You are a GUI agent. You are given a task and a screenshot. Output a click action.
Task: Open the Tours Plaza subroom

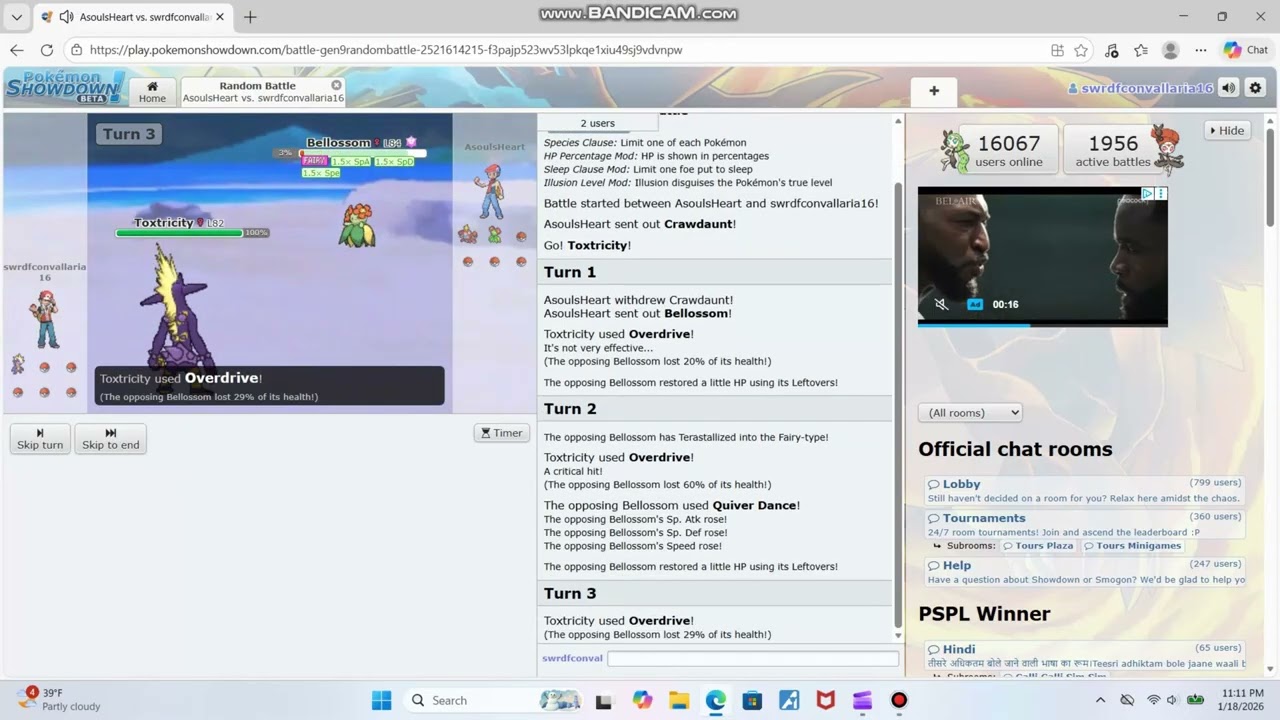(x=1038, y=546)
